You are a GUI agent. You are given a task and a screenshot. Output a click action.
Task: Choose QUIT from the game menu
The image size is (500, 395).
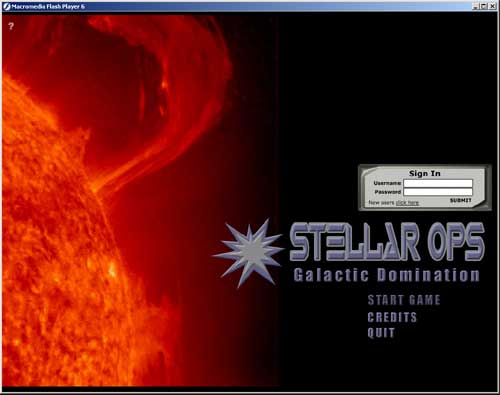click(x=381, y=333)
